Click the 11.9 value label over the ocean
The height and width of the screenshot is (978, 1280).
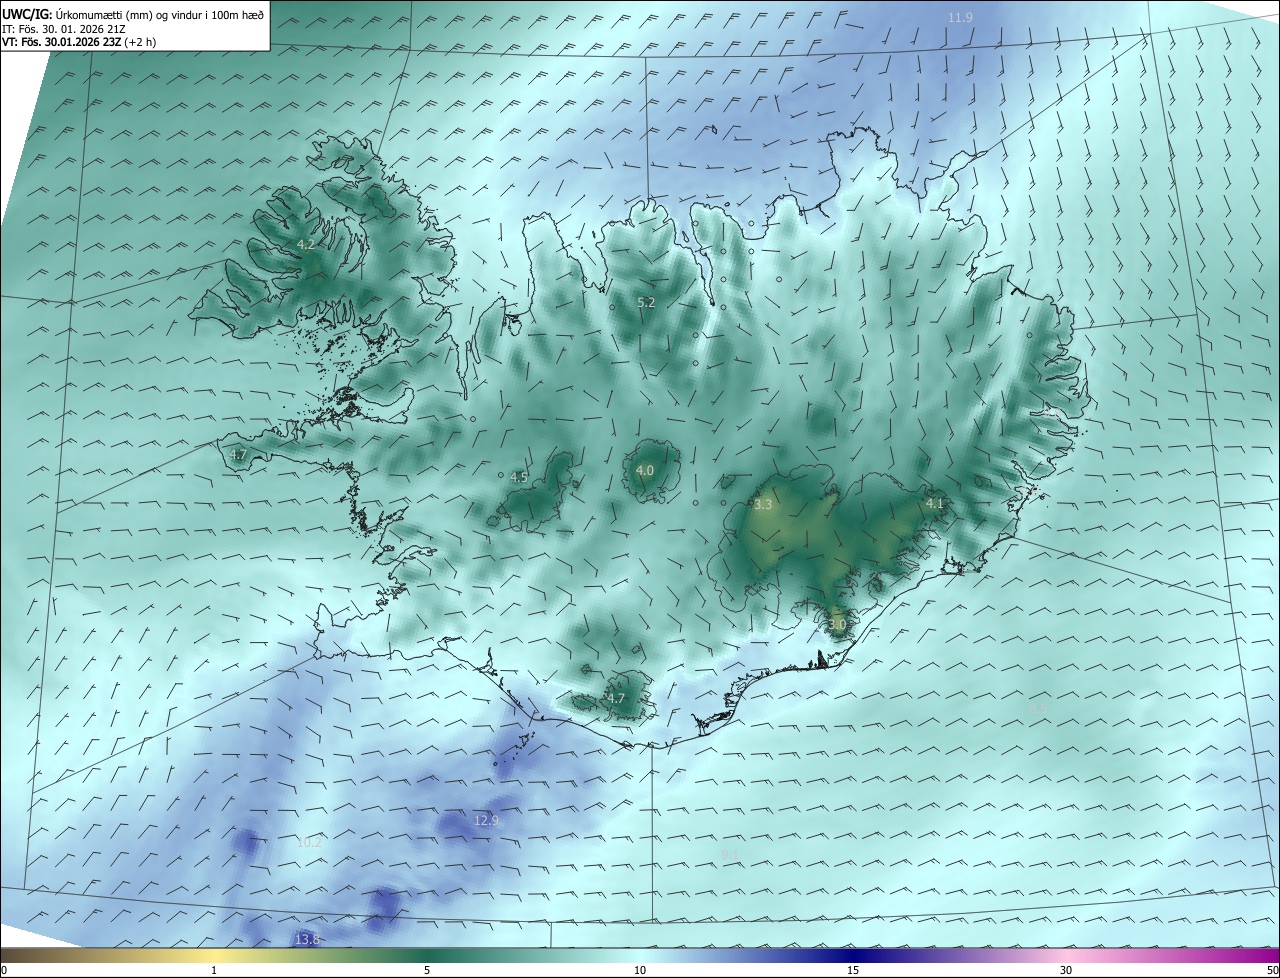pos(960,18)
